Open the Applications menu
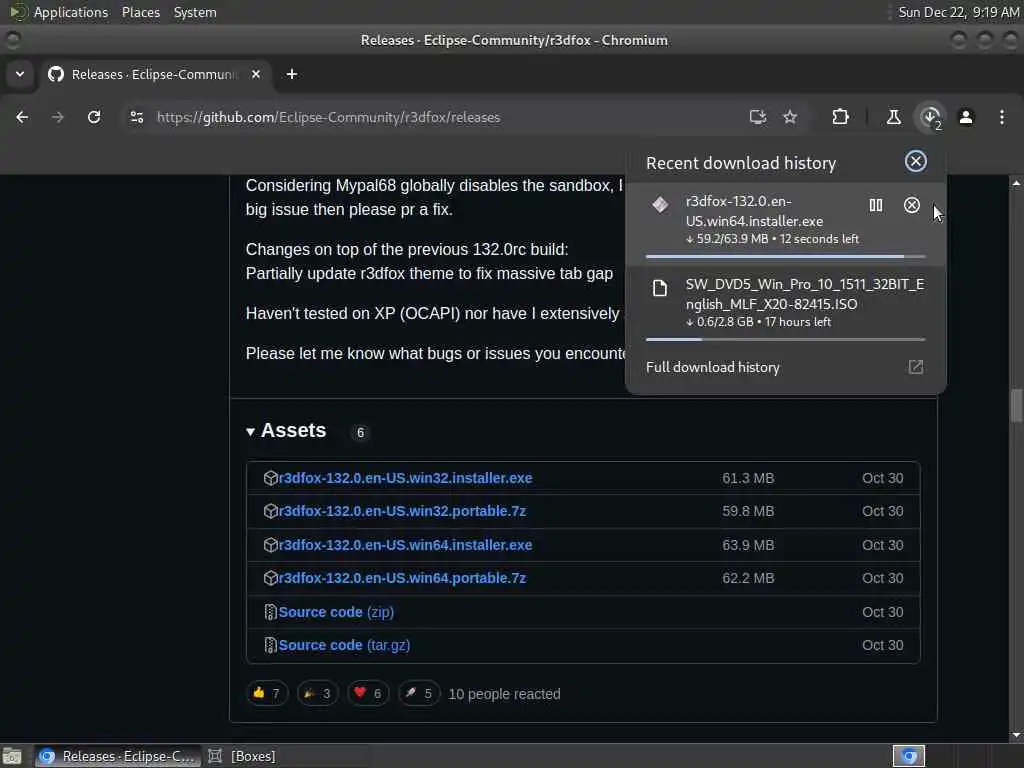This screenshot has width=1024, height=768. [71, 12]
